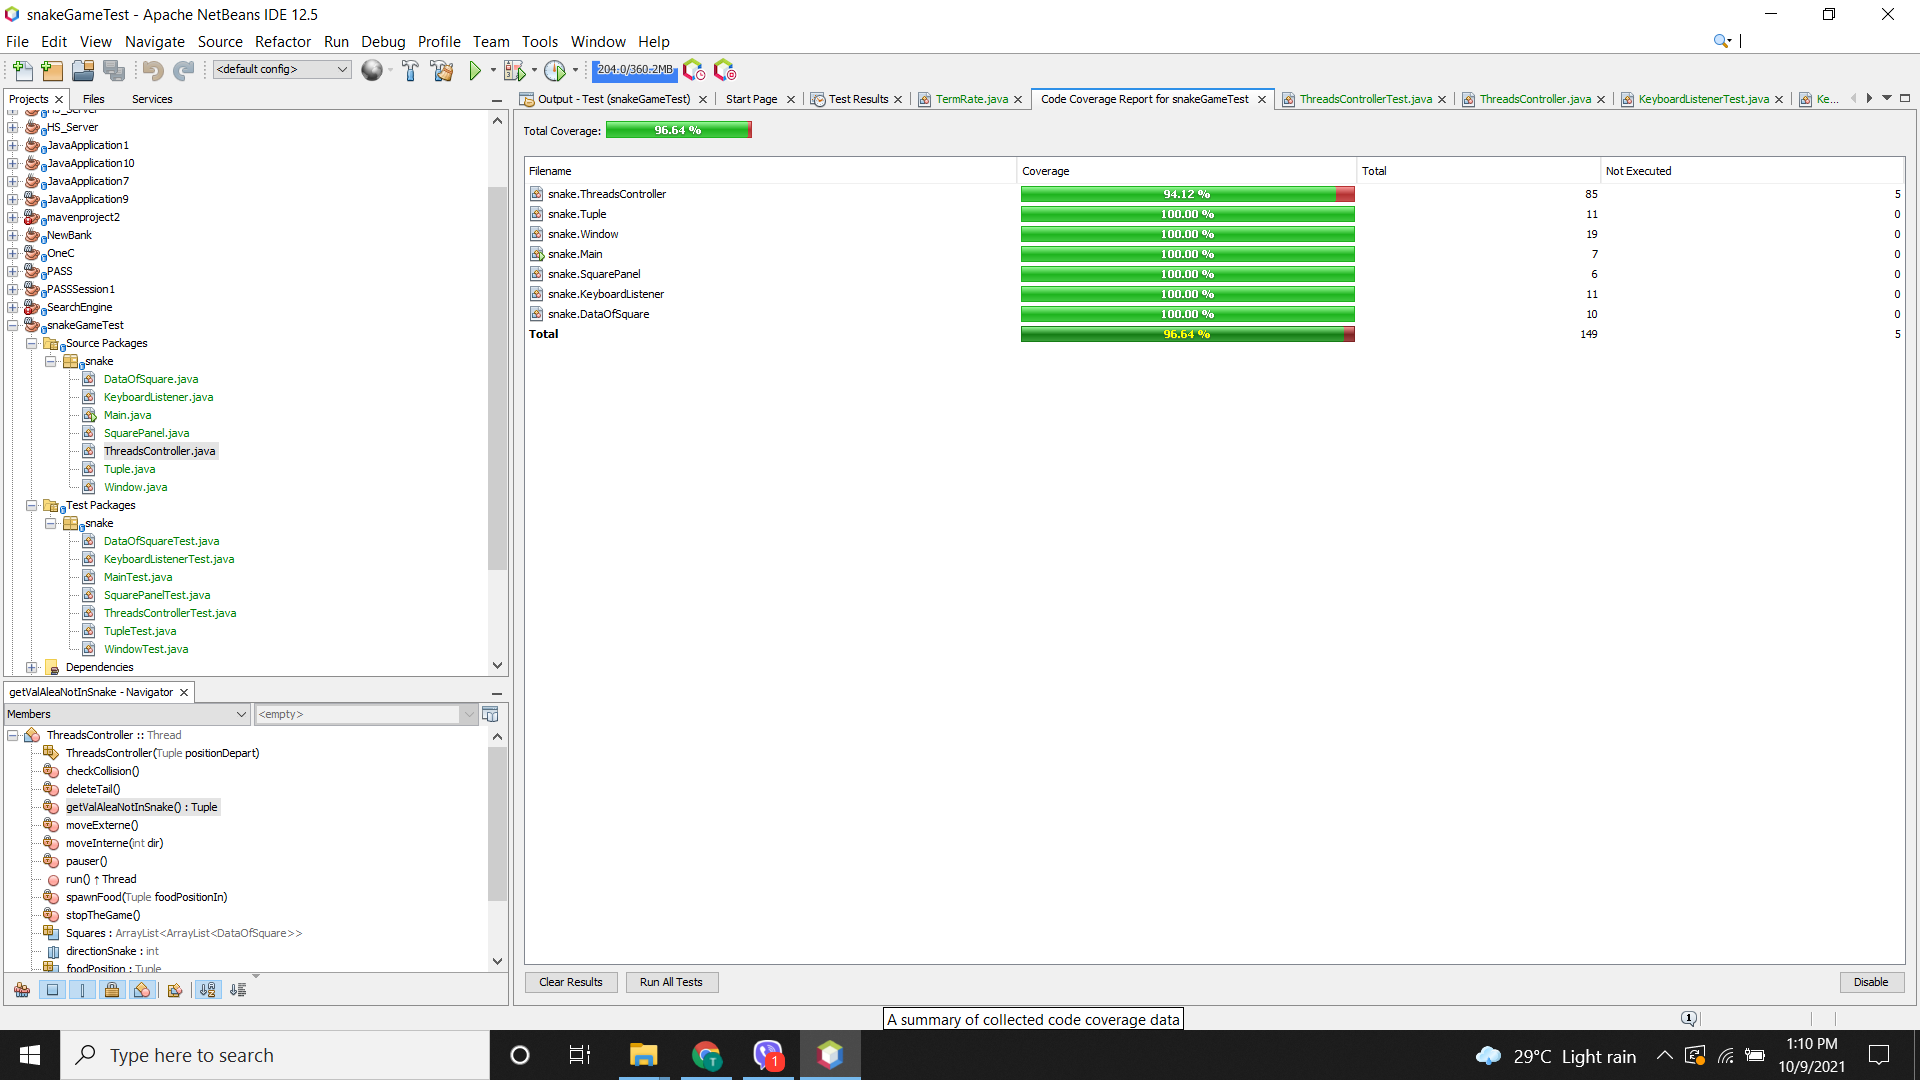Click the New Project toolbar icon
Screen dimensions: 1920x1080
click(52, 70)
